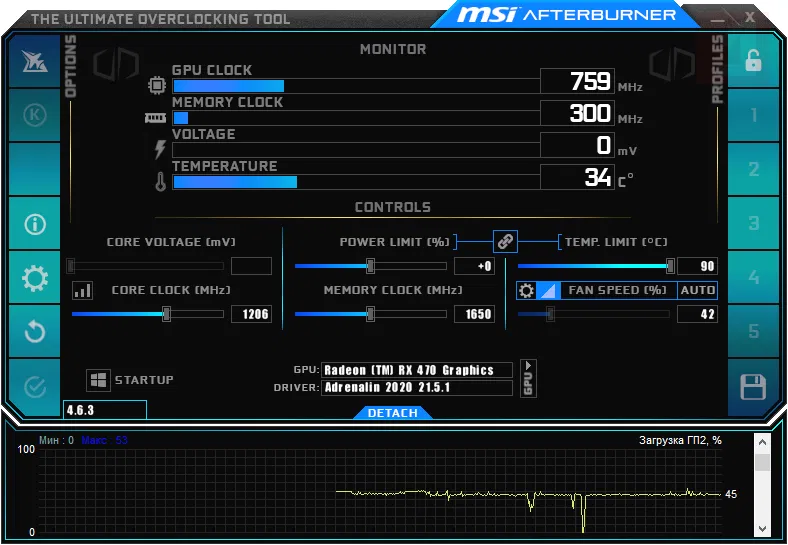The image size is (788, 545).
Task: Click the OC Scanner K icon
Action: click(34, 115)
